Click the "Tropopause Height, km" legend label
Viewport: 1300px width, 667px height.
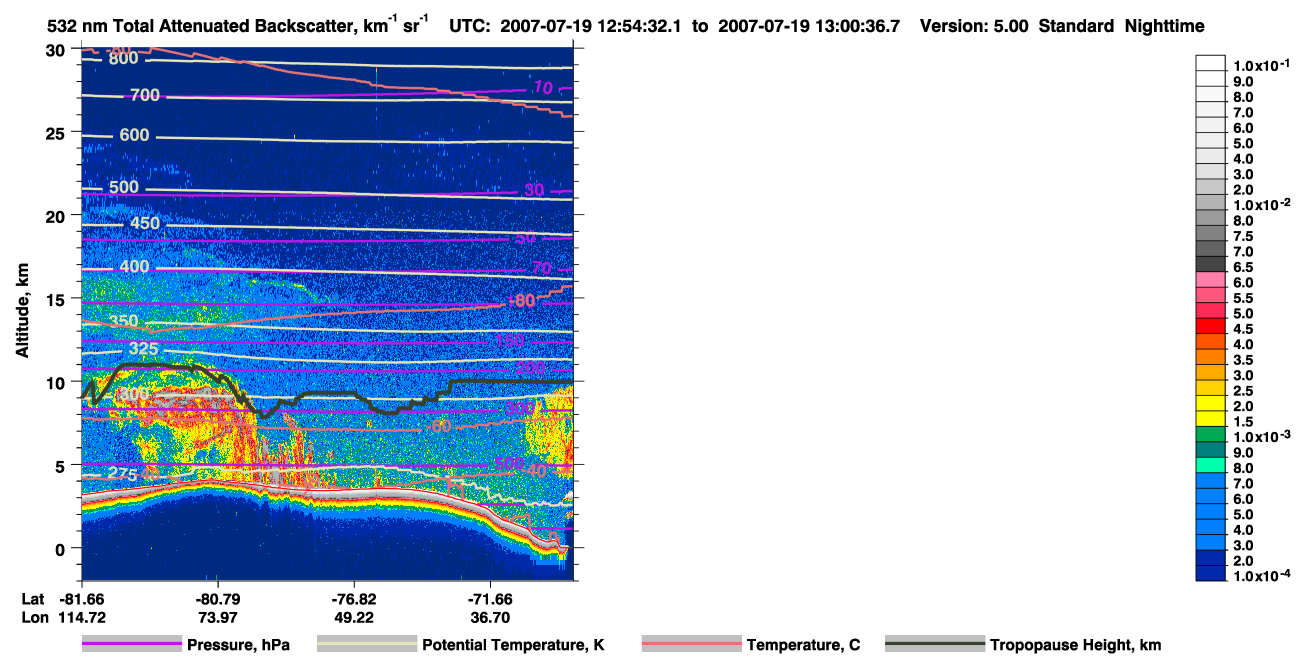tap(1075, 645)
